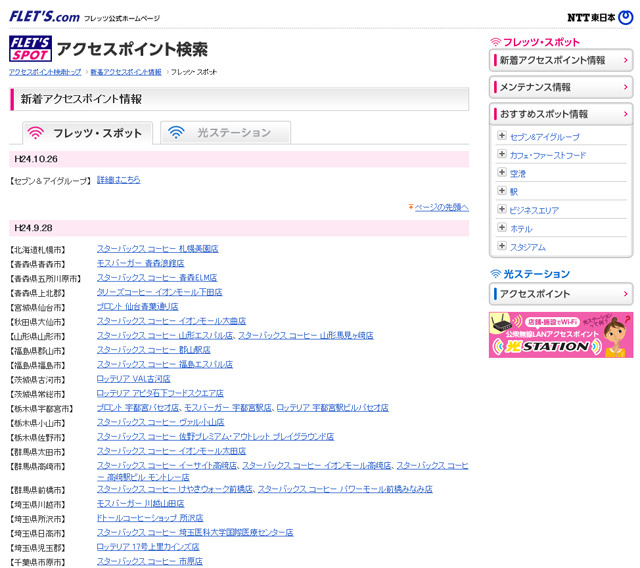The height and width of the screenshot is (568, 640).
Task: Open メンテナンス情報 sidebar button
Action: point(561,87)
